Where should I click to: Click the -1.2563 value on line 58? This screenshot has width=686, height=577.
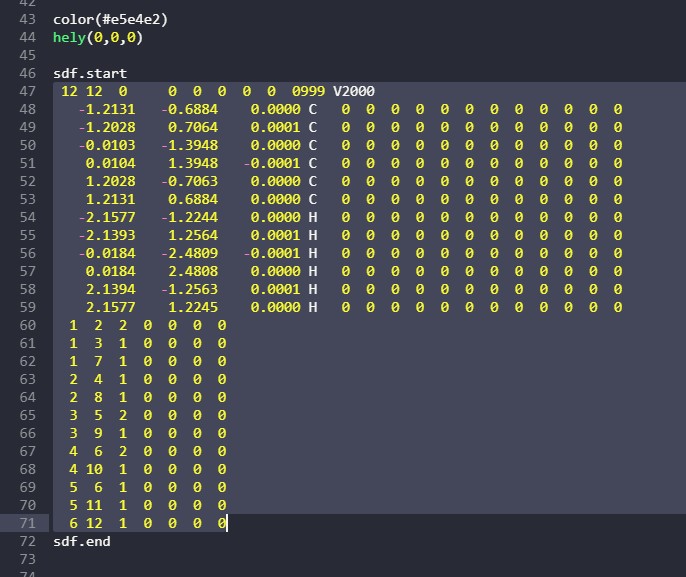(x=189, y=289)
